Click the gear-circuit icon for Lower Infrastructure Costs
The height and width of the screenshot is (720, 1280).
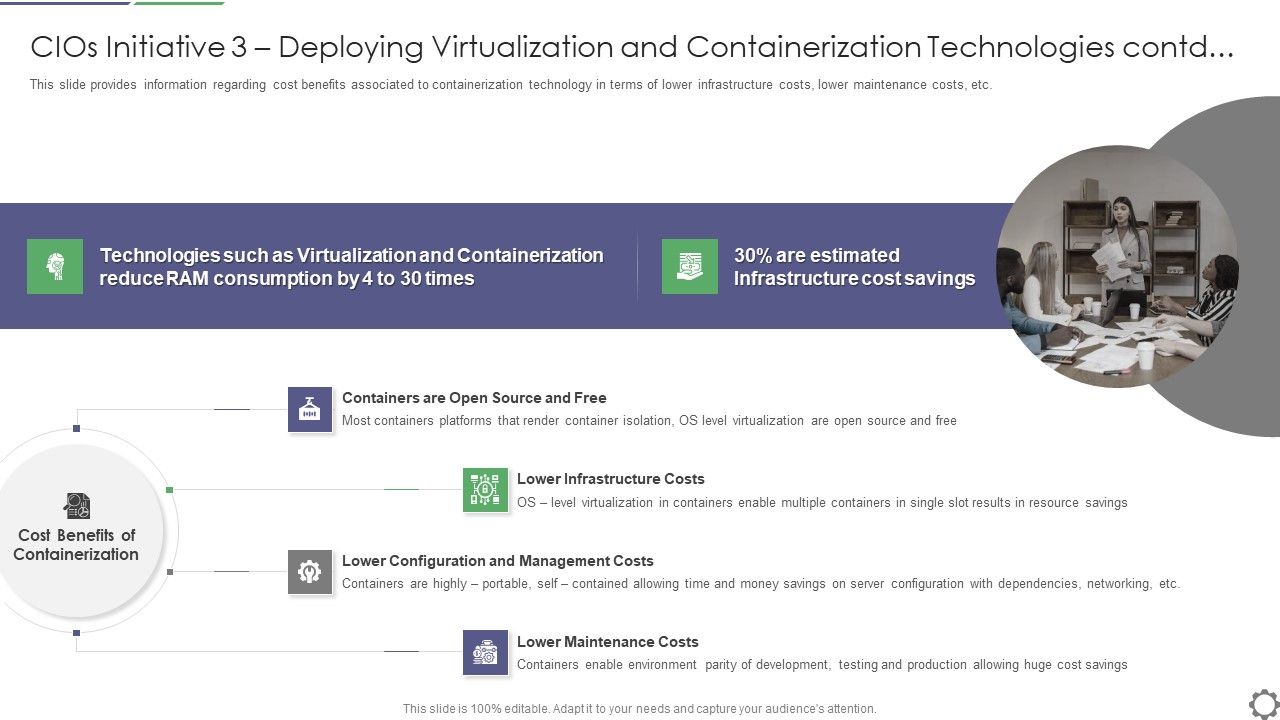(x=485, y=488)
